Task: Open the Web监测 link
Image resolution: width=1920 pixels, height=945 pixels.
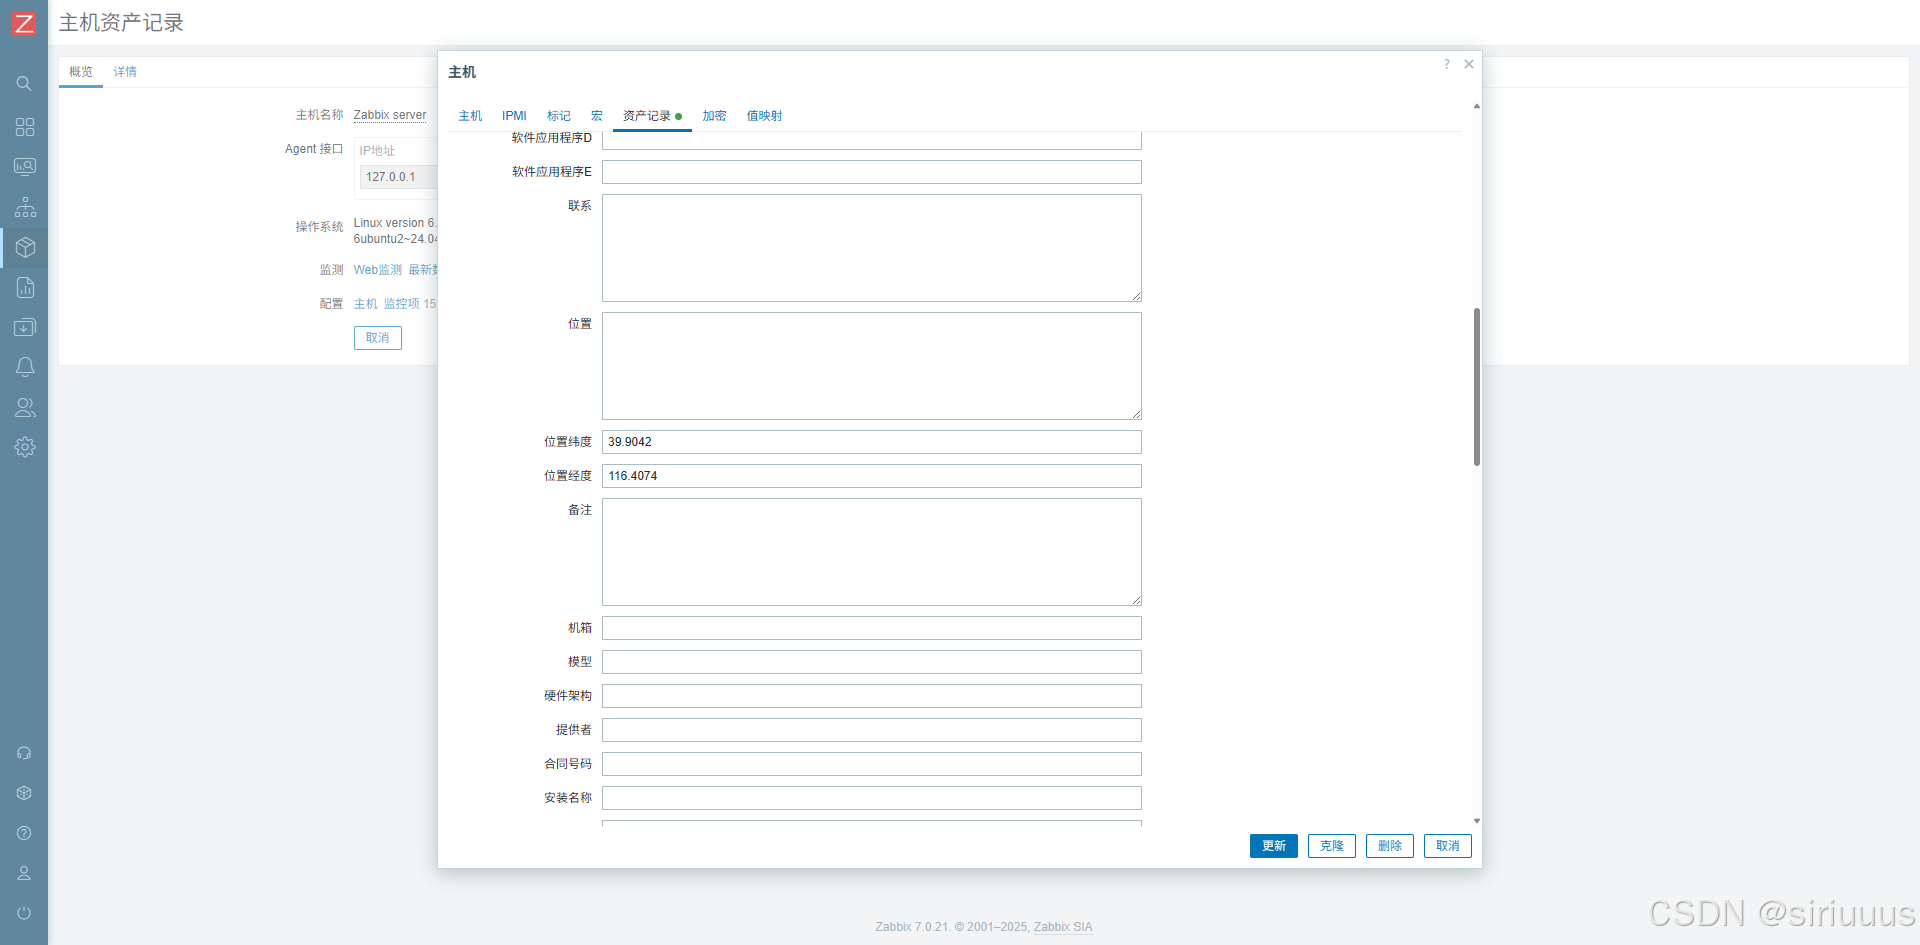Action: [378, 270]
